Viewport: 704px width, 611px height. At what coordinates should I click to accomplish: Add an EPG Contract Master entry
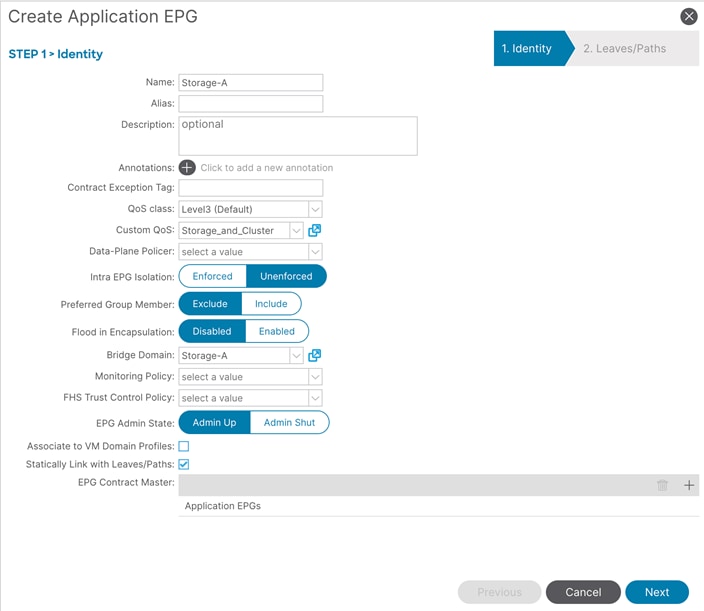[x=688, y=485]
